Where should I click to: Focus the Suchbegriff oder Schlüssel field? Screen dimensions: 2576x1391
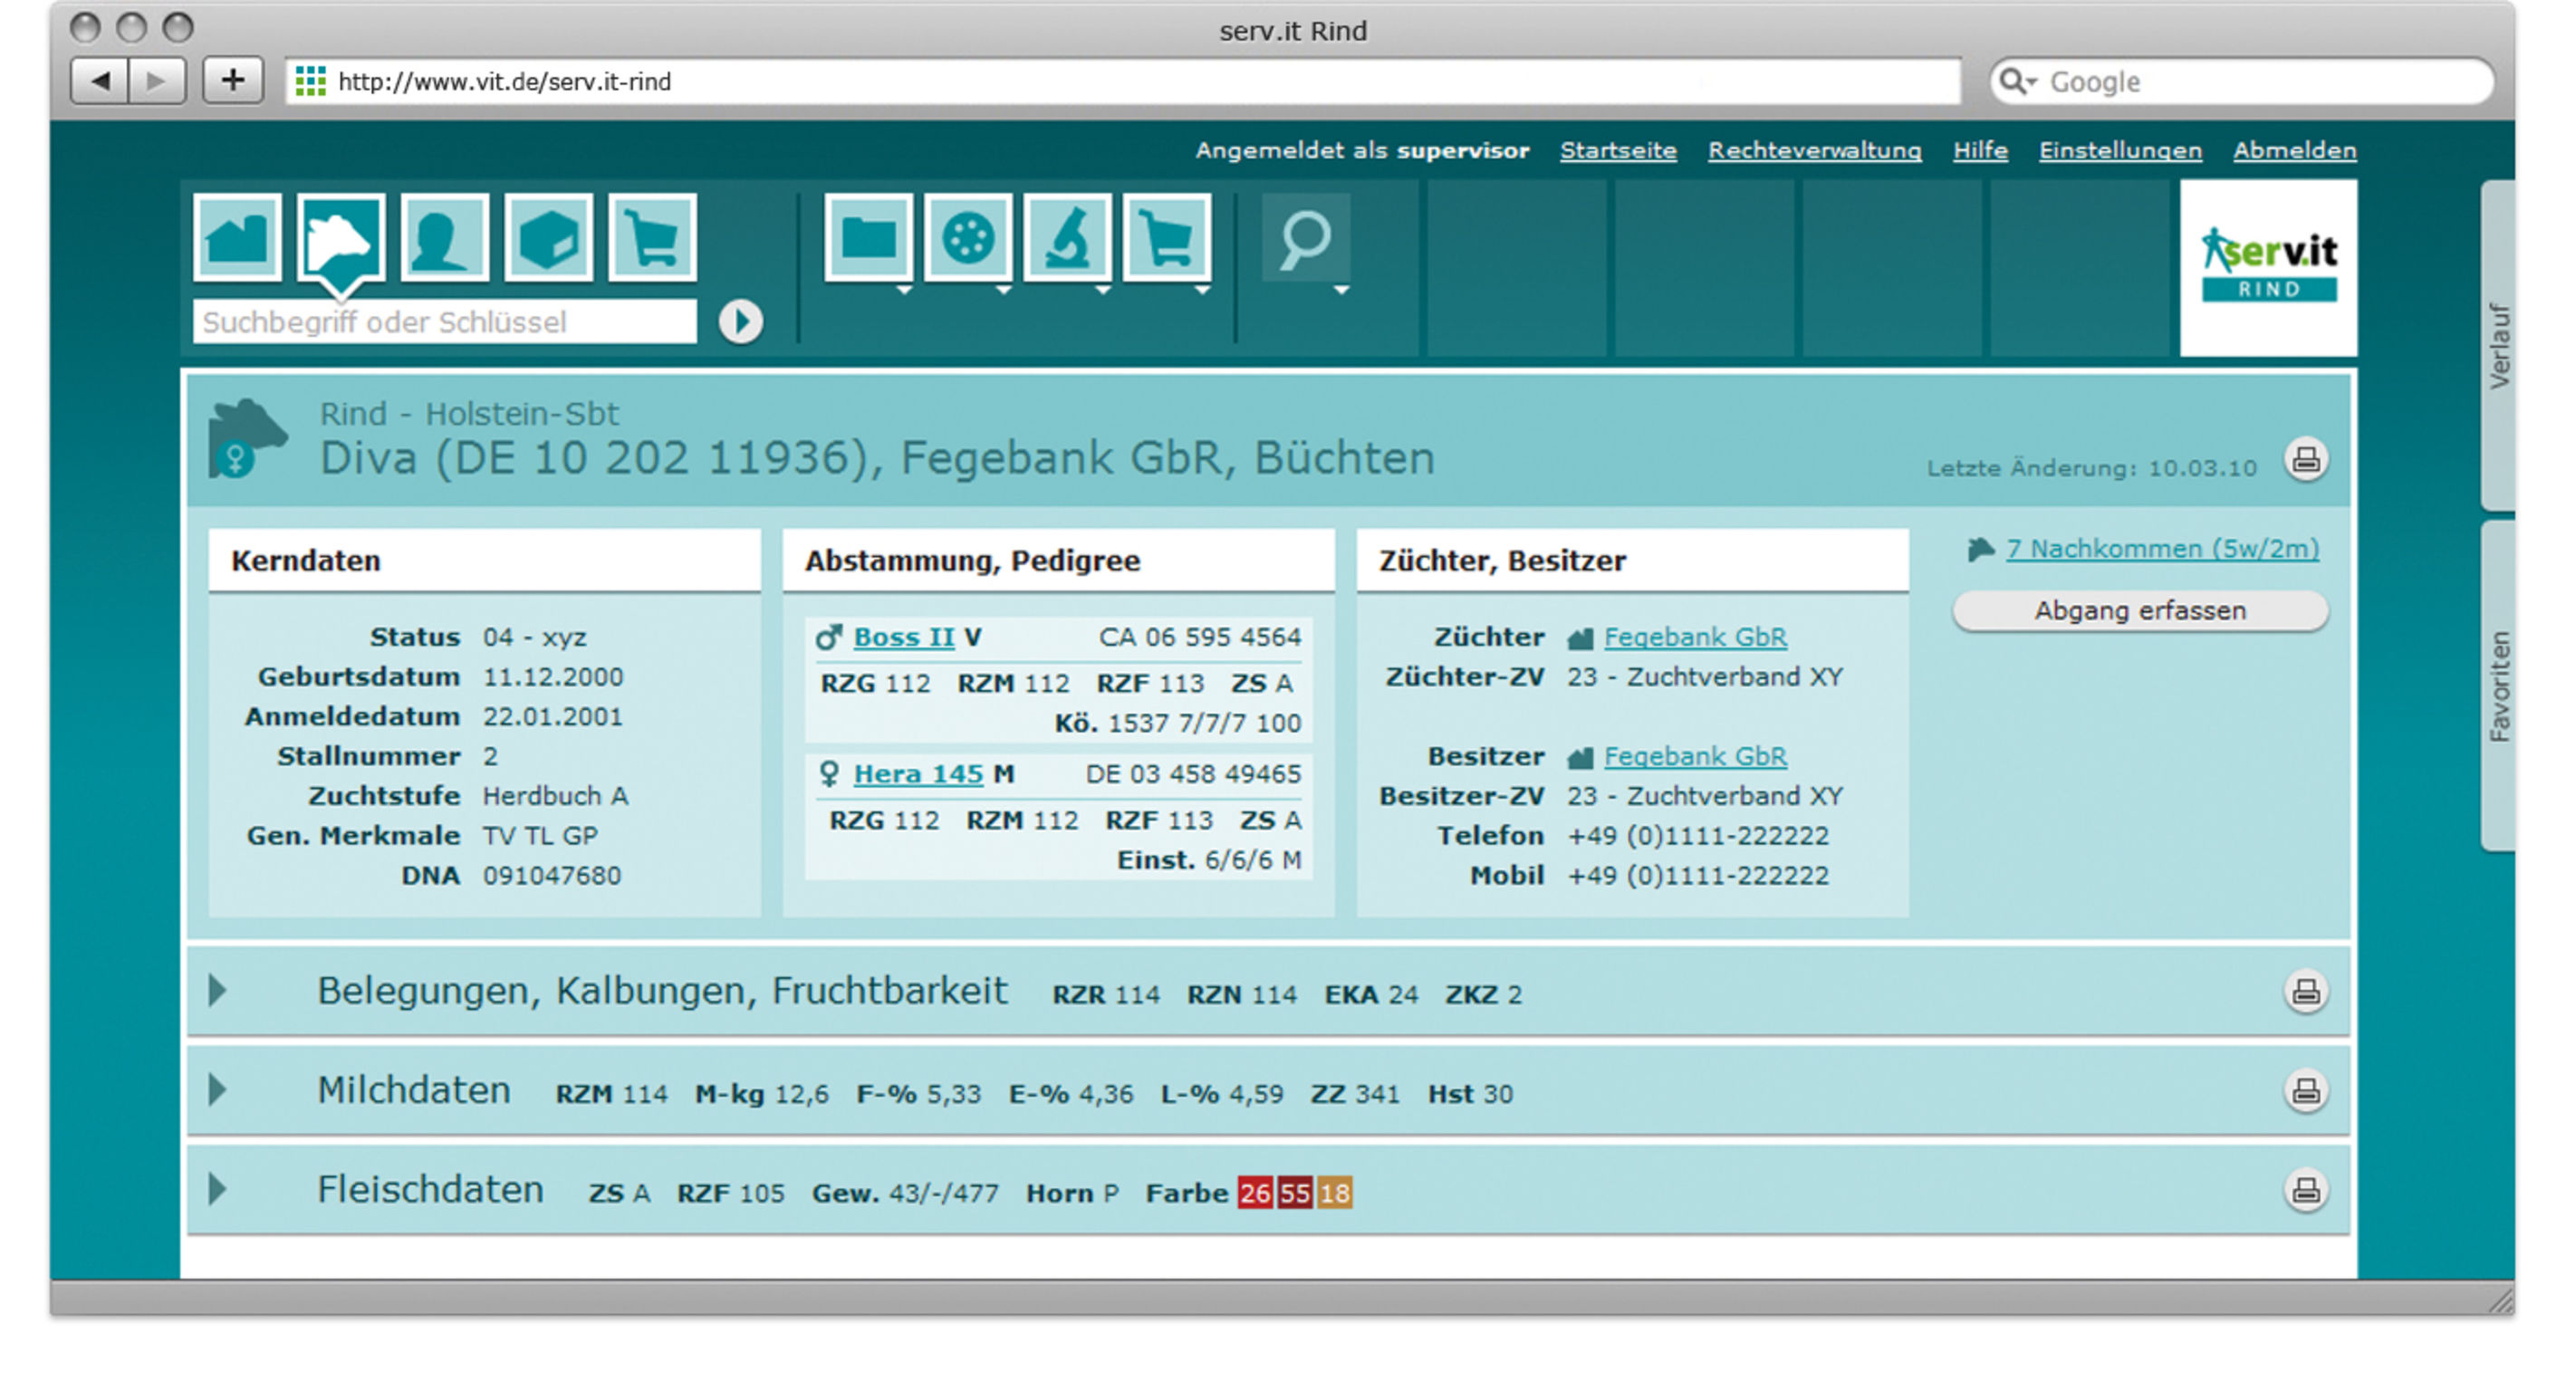tap(444, 322)
